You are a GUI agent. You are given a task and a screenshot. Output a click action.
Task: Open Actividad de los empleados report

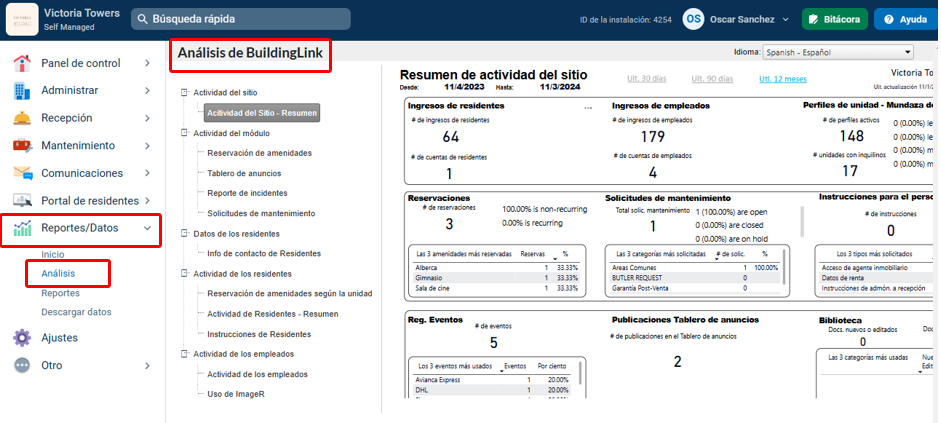coord(257,374)
